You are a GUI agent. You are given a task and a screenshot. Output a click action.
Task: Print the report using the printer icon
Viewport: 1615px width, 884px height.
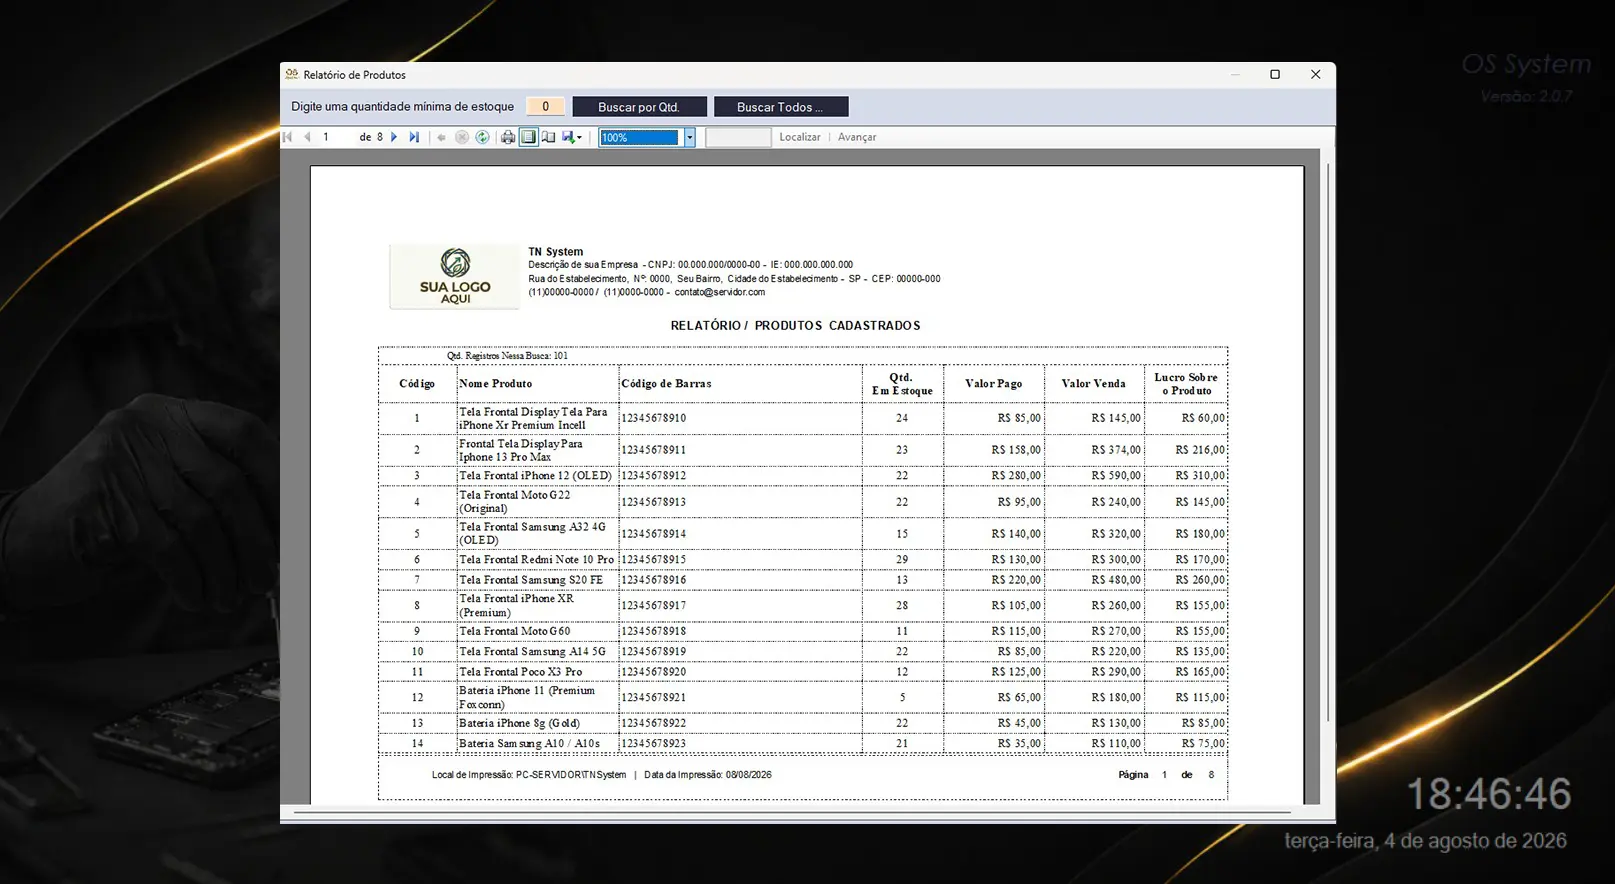[x=508, y=137]
